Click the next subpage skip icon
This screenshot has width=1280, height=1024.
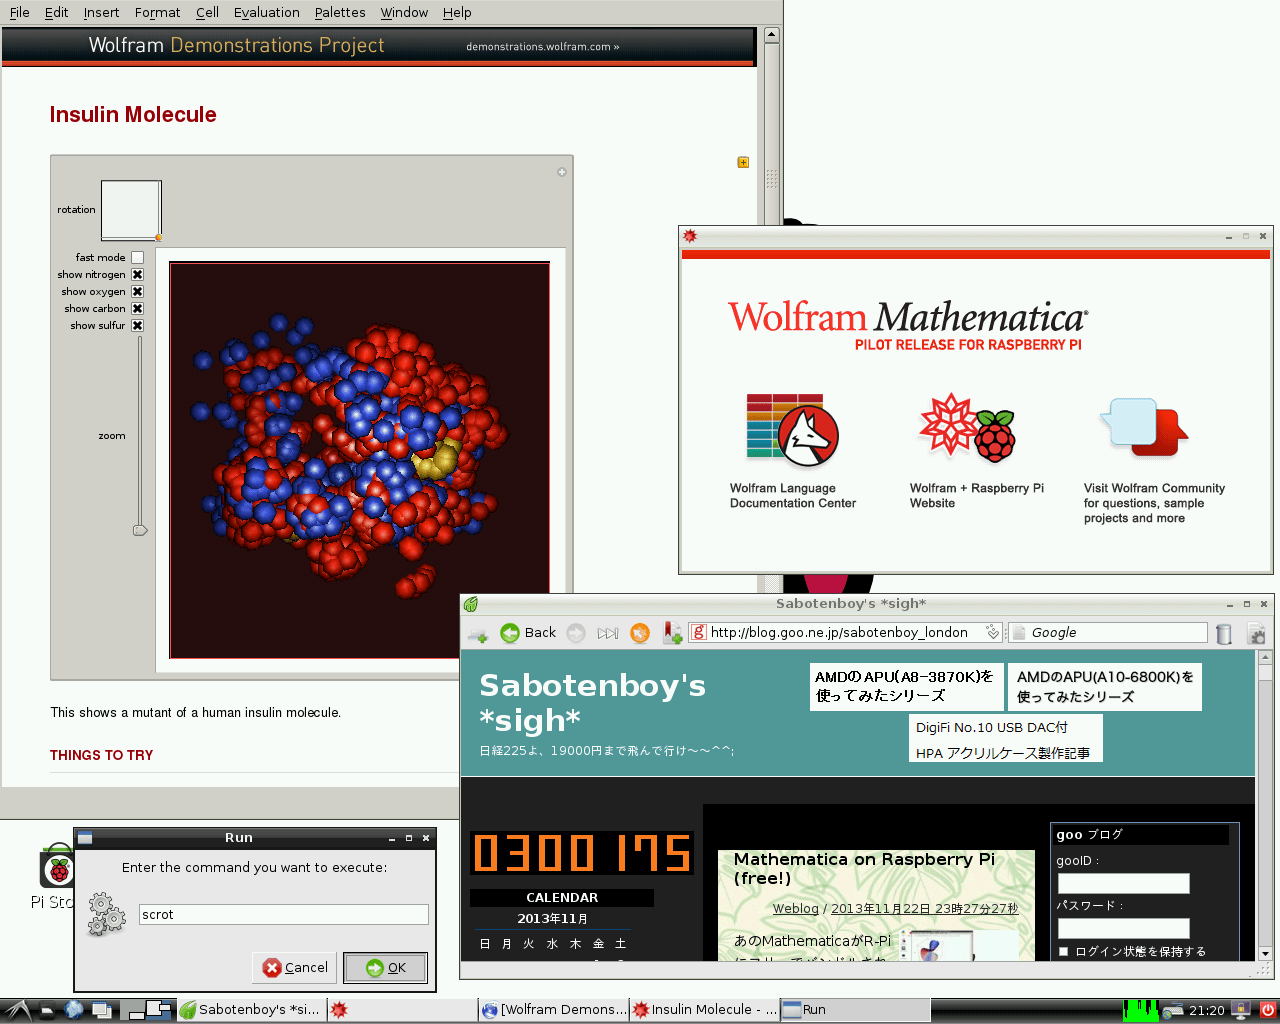click(608, 633)
